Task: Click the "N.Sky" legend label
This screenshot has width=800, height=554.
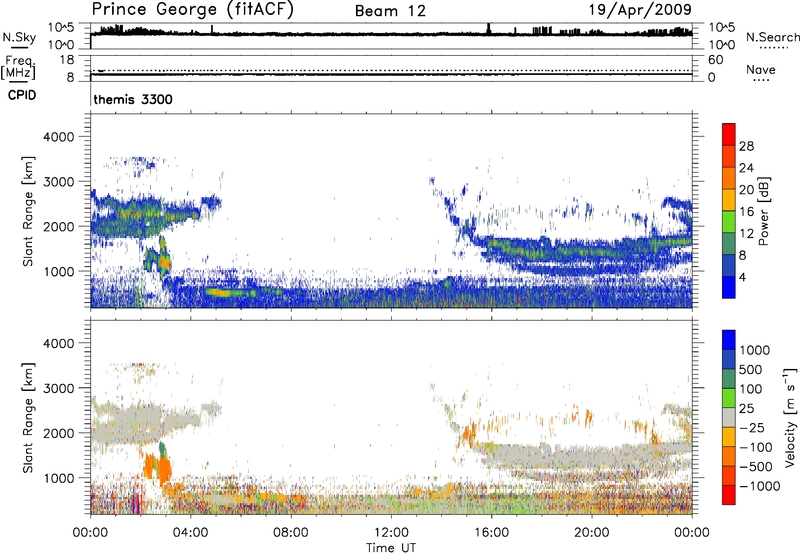Action: point(19,37)
